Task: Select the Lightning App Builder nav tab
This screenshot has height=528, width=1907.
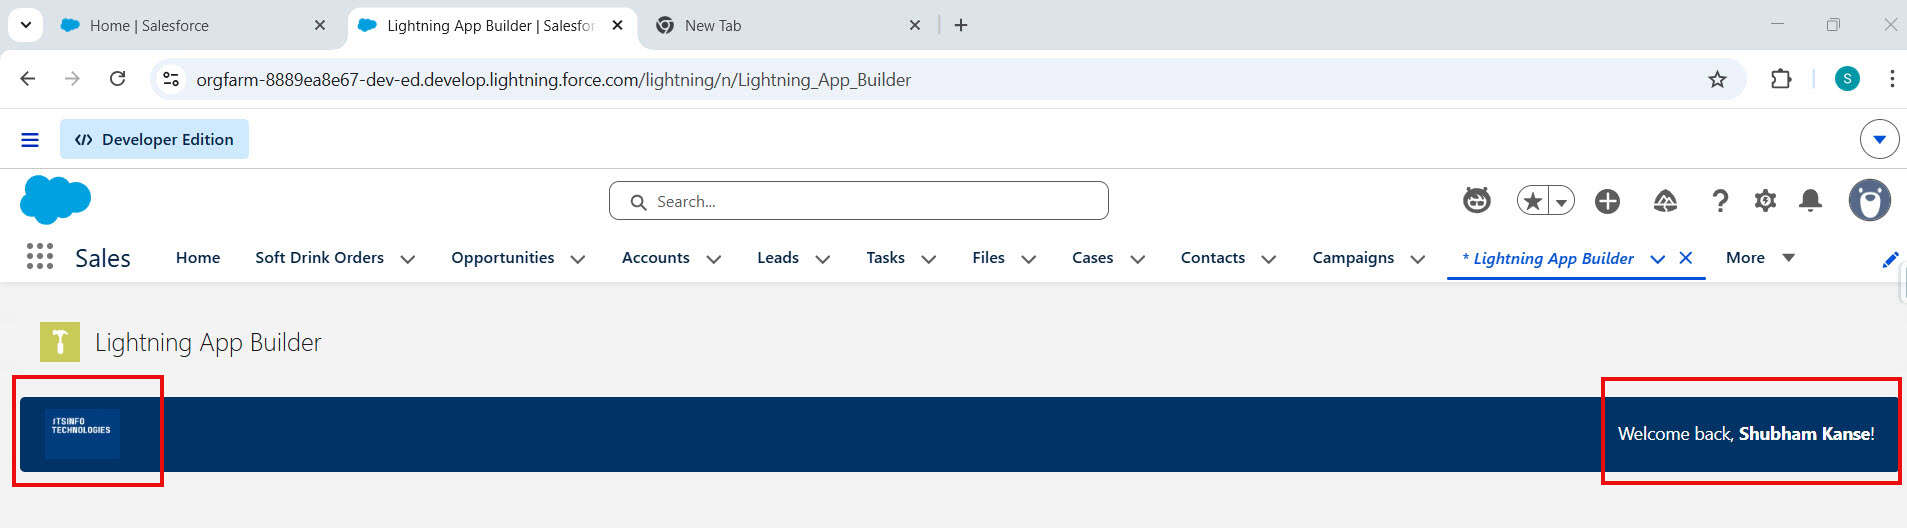Action: point(1548,258)
